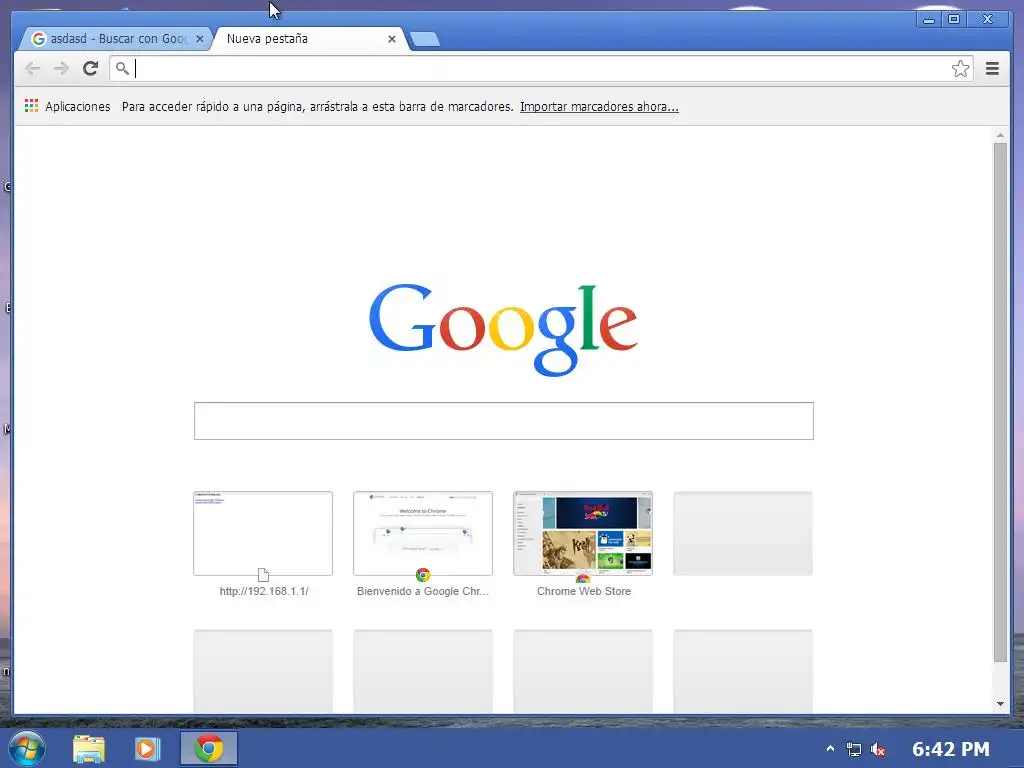Maximize the Chrome window
Viewport: 1024px width, 768px height.
(x=954, y=20)
